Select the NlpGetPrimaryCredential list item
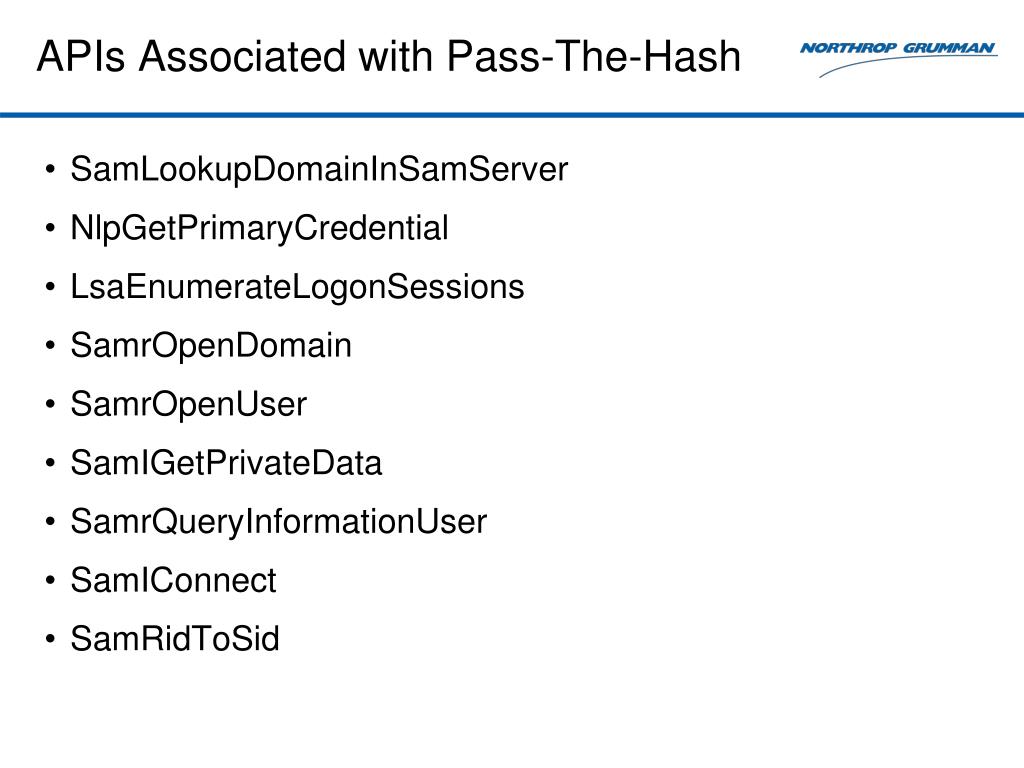Viewport: 1024px width, 768px height. coord(259,229)
